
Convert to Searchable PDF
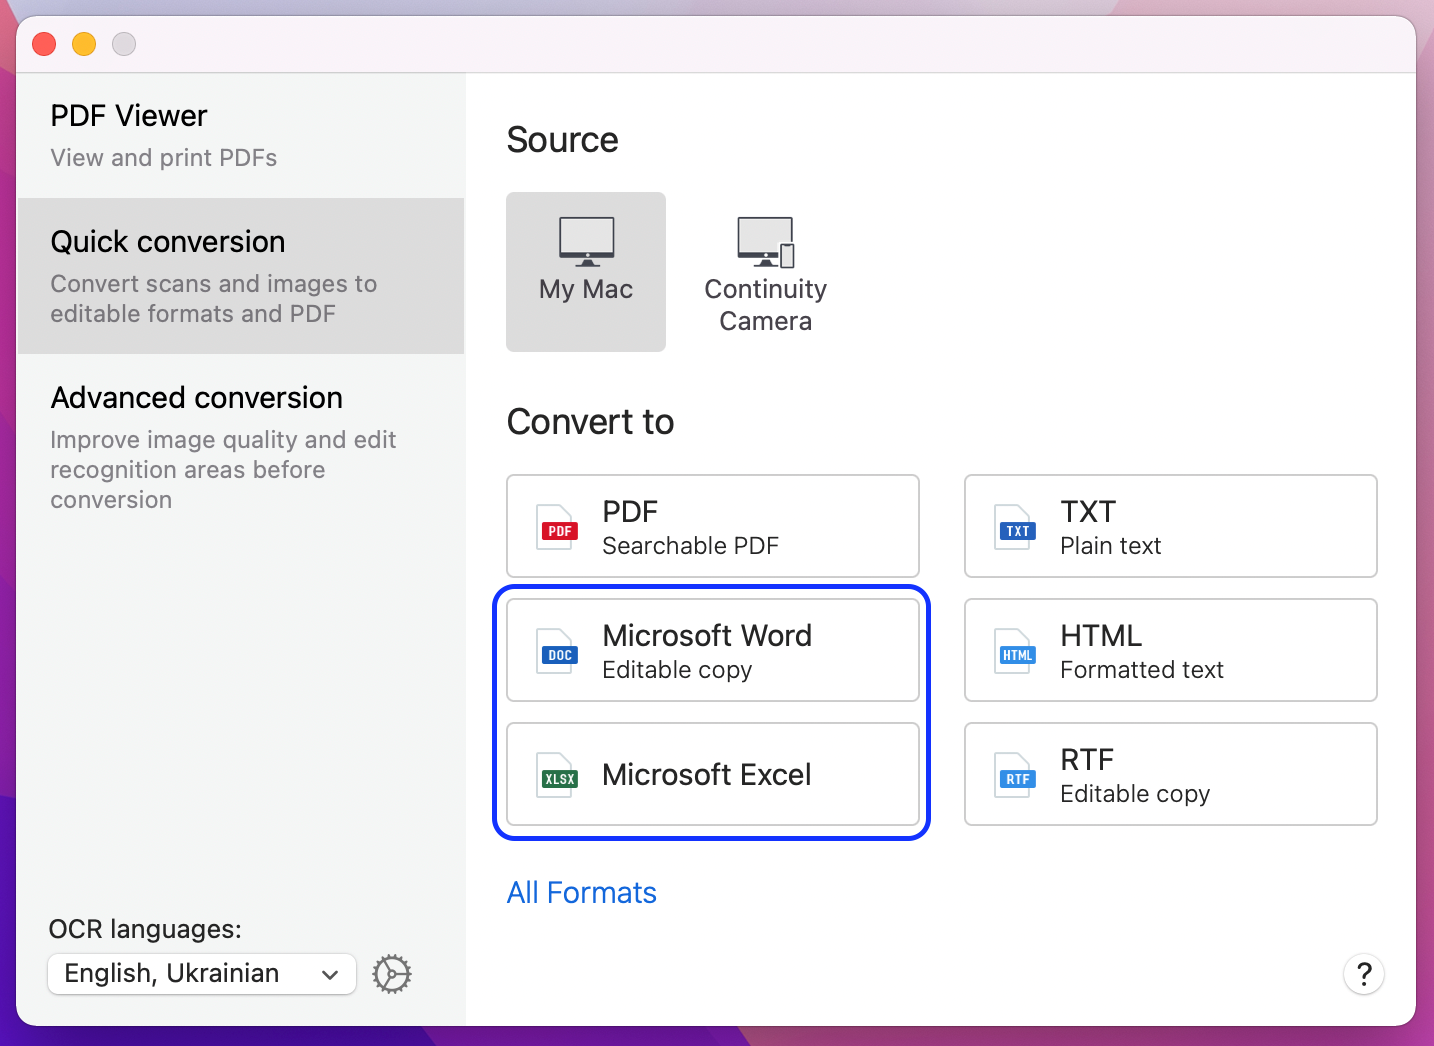coord(713,526)
